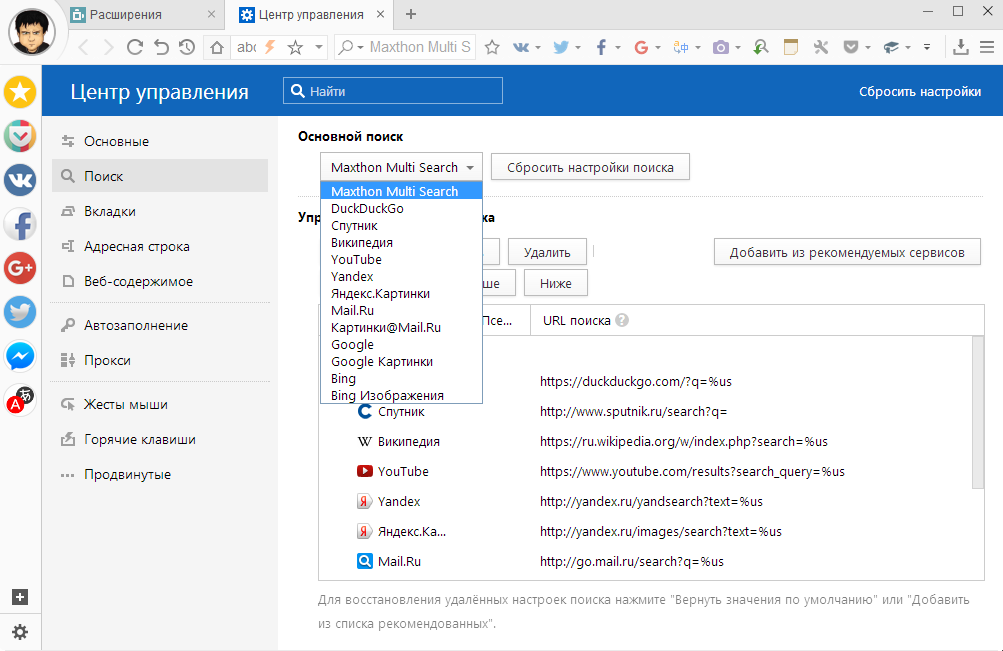Go to home page icon
This screenshot has height=651, width=1003.
pyautogui.click(x=217, y=47)
